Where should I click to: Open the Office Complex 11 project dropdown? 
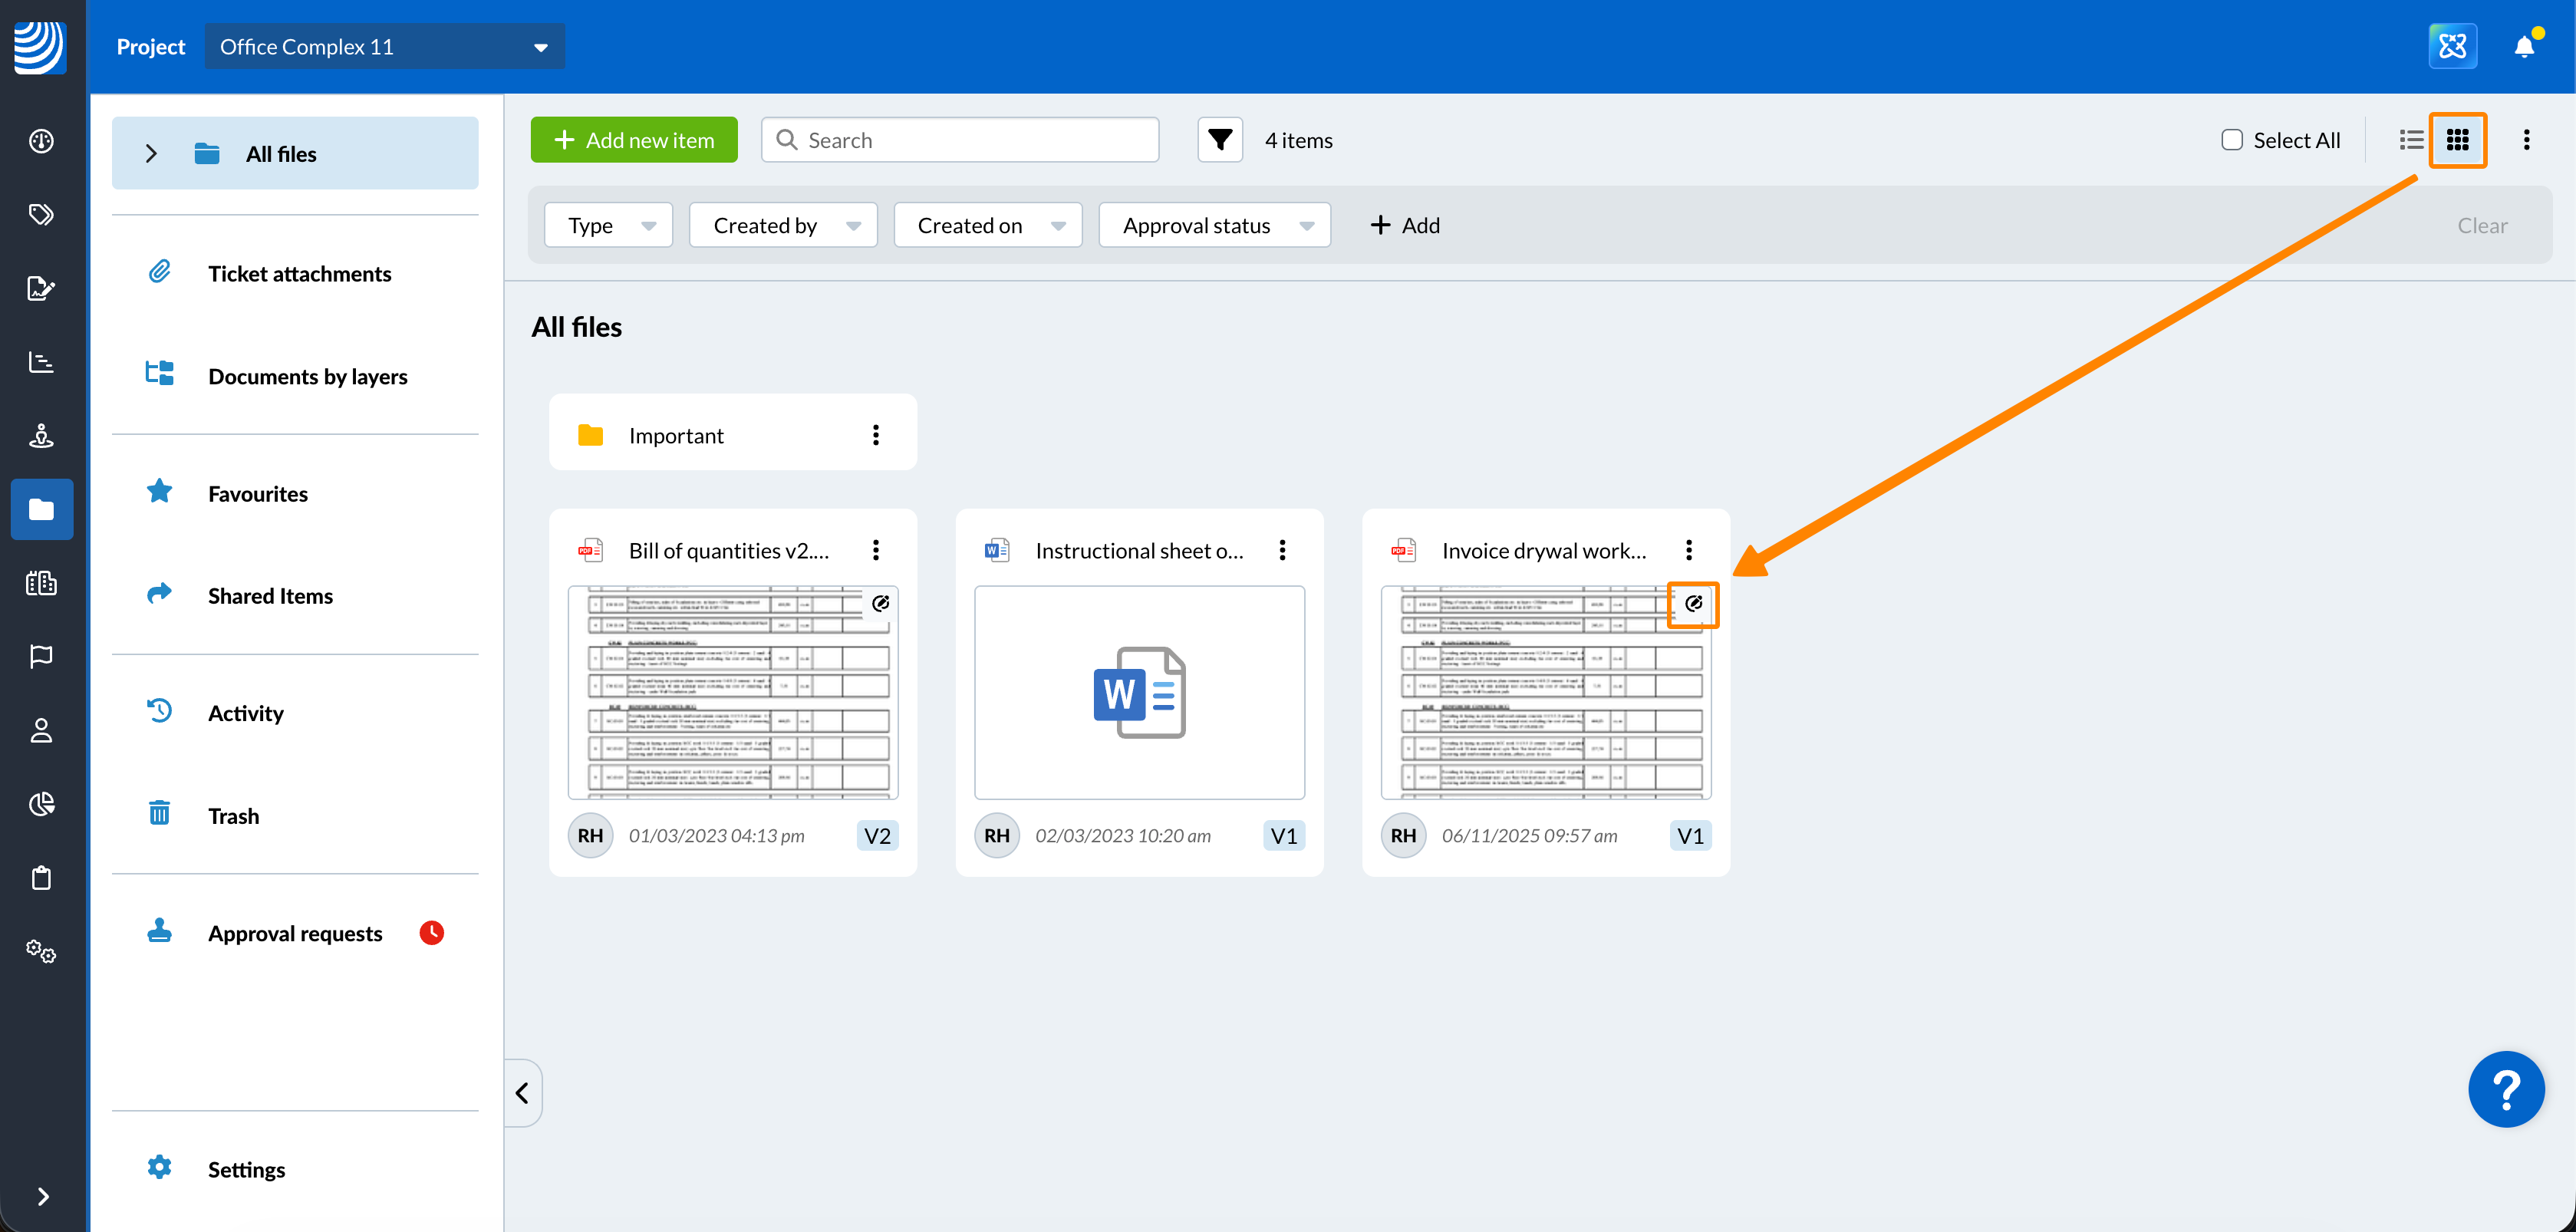tap(384, 47)
